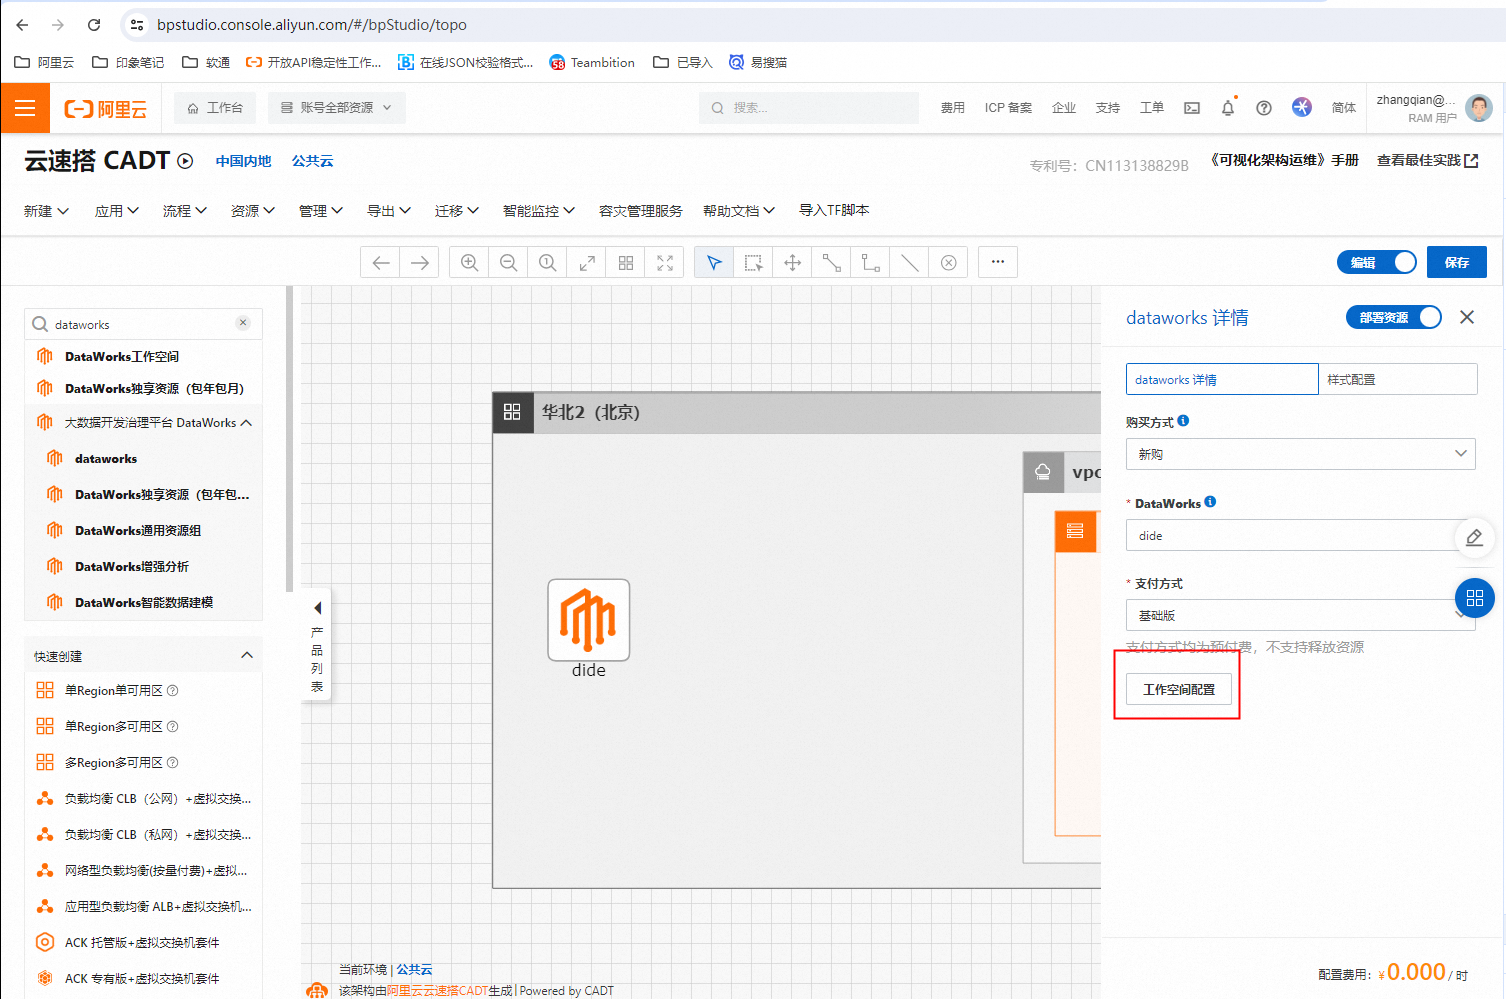Open the blue AI assistant icon

point(1301,107)
